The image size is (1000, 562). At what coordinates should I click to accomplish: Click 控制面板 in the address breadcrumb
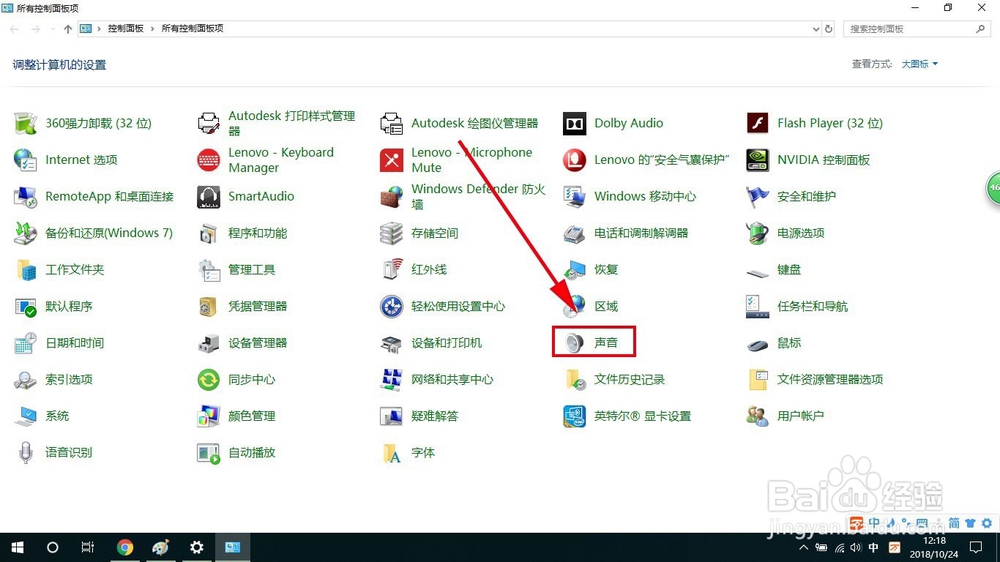pos(126,29)
